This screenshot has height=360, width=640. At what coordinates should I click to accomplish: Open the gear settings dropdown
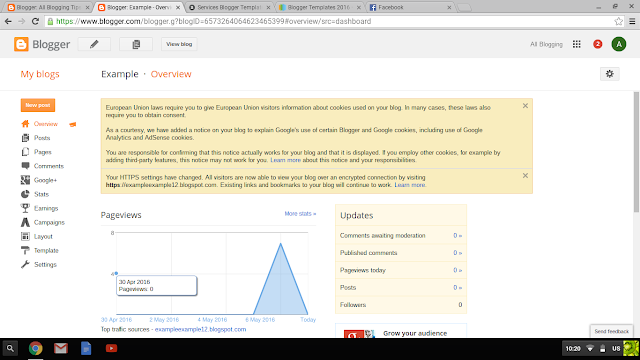(609, 74)
